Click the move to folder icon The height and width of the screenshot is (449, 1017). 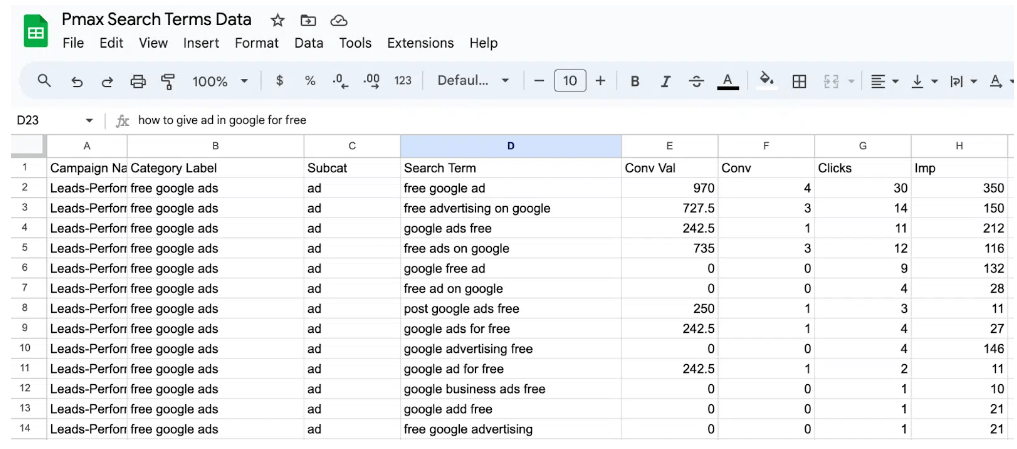pyautogui.click(x=308, y=21)
